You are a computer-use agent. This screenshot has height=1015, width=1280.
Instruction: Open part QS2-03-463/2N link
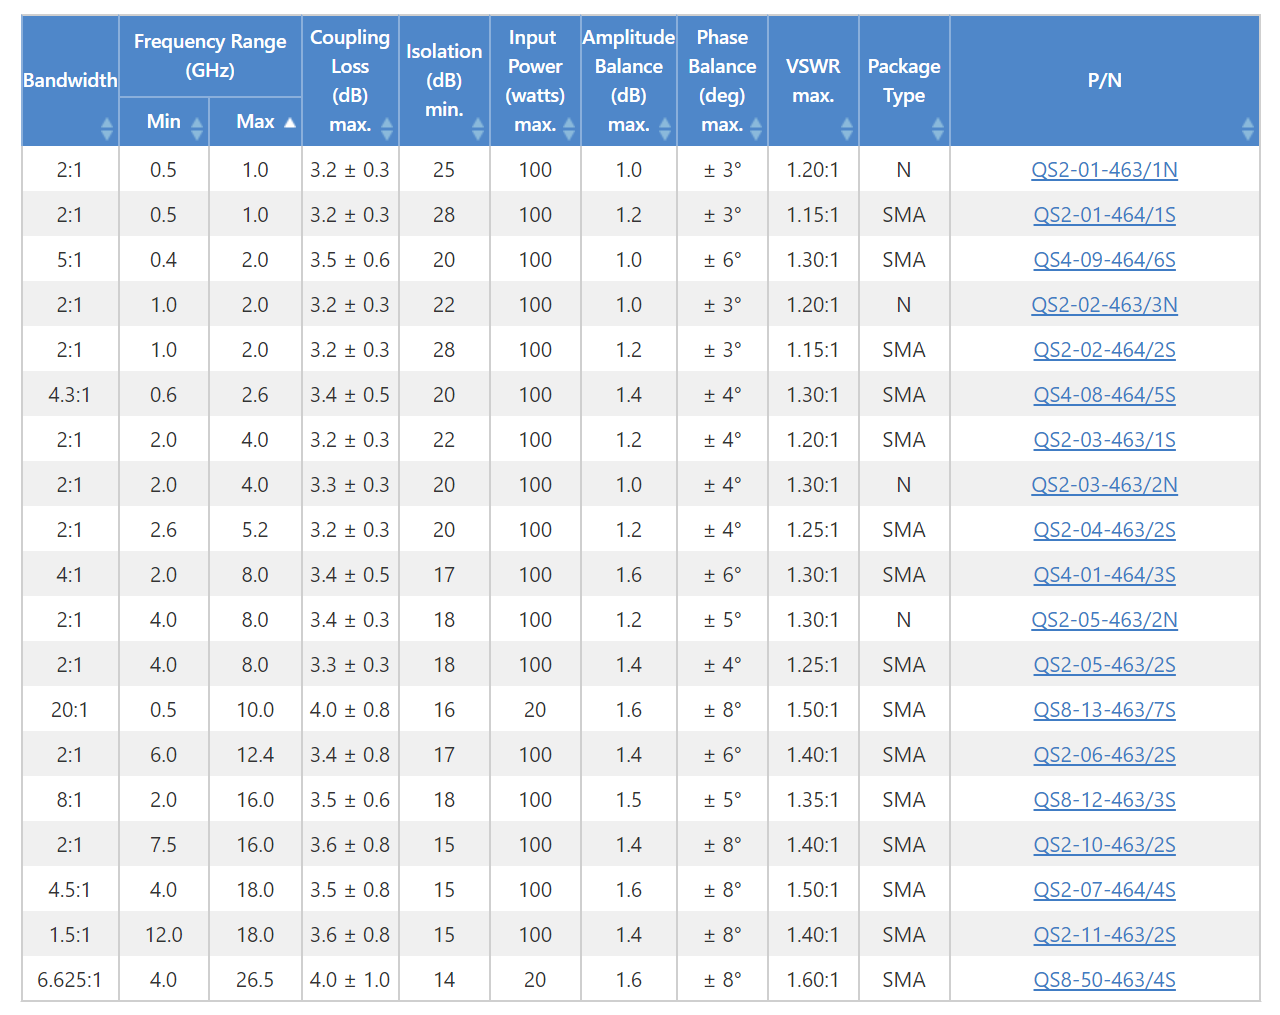(x=1104, y=485)
